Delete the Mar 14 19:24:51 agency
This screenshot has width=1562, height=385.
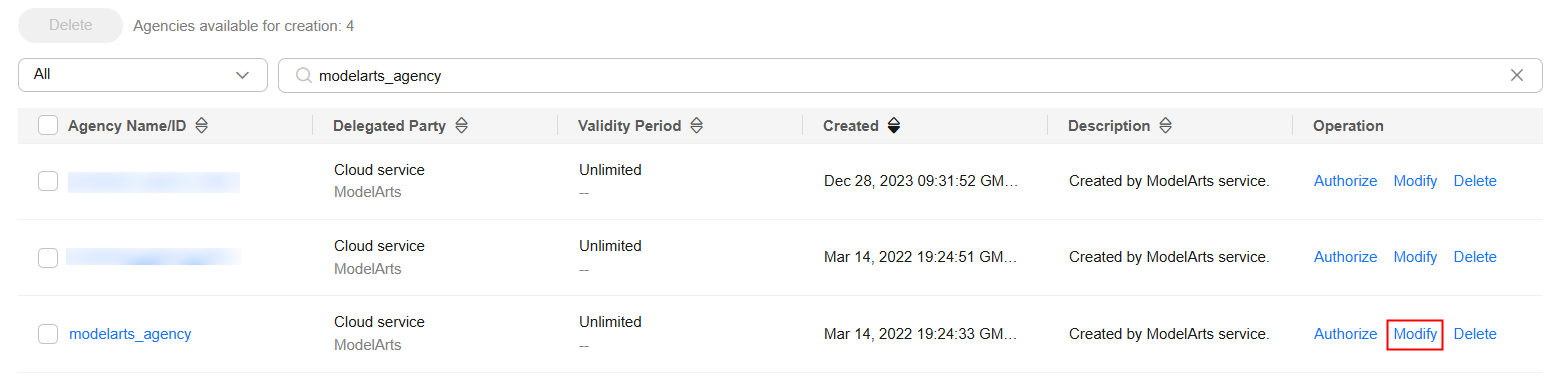(x=1475, y=257)
